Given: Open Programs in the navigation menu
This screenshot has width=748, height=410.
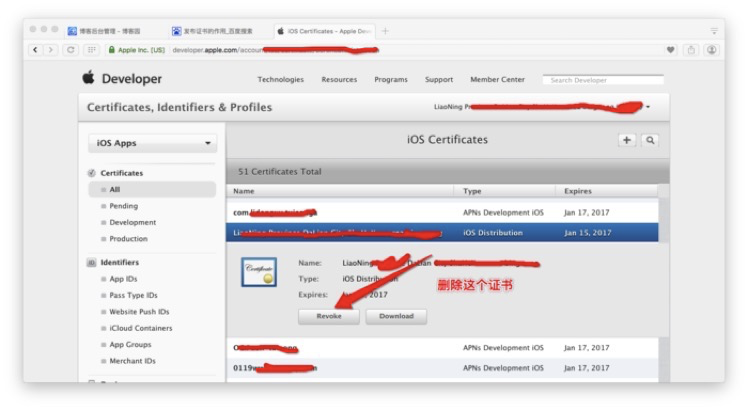Looking at the screenshot, I should click(x=391, y=79).
